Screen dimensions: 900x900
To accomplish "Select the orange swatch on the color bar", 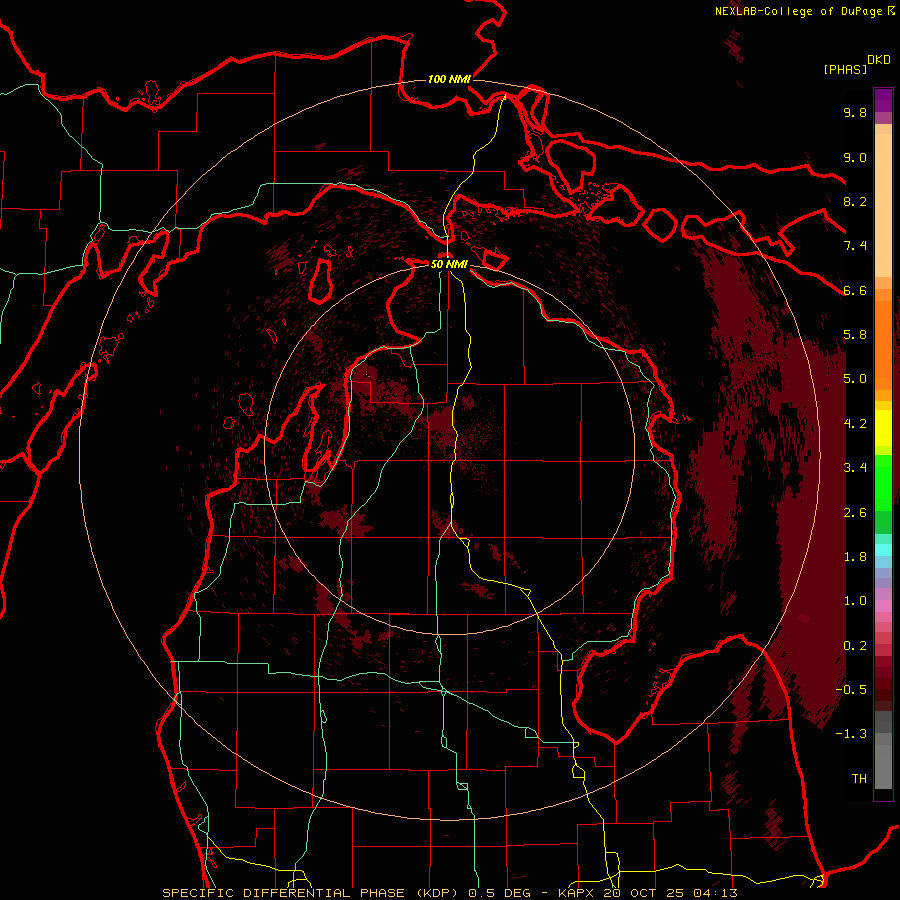I will (x=883, y=344).
